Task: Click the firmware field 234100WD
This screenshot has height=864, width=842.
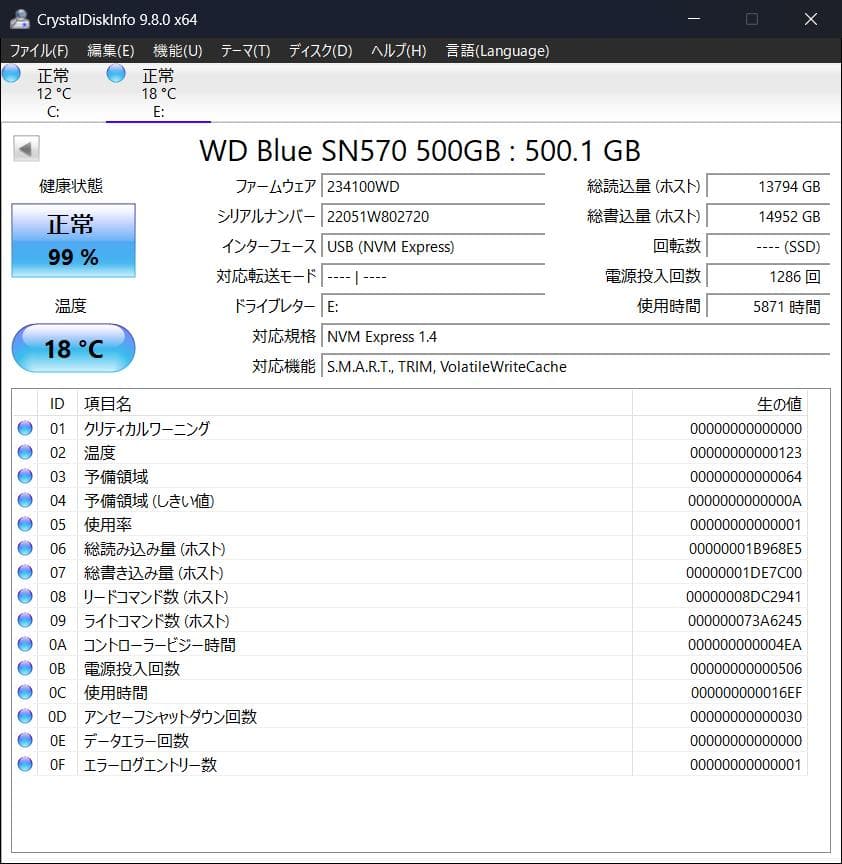Action: pos(433,187)
